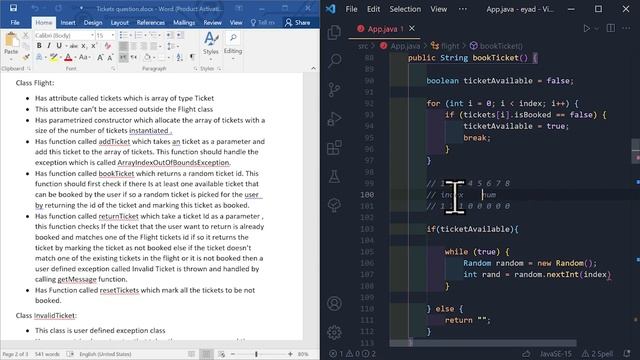
Task: Open the Styles gallery
Action: (211, 44)
